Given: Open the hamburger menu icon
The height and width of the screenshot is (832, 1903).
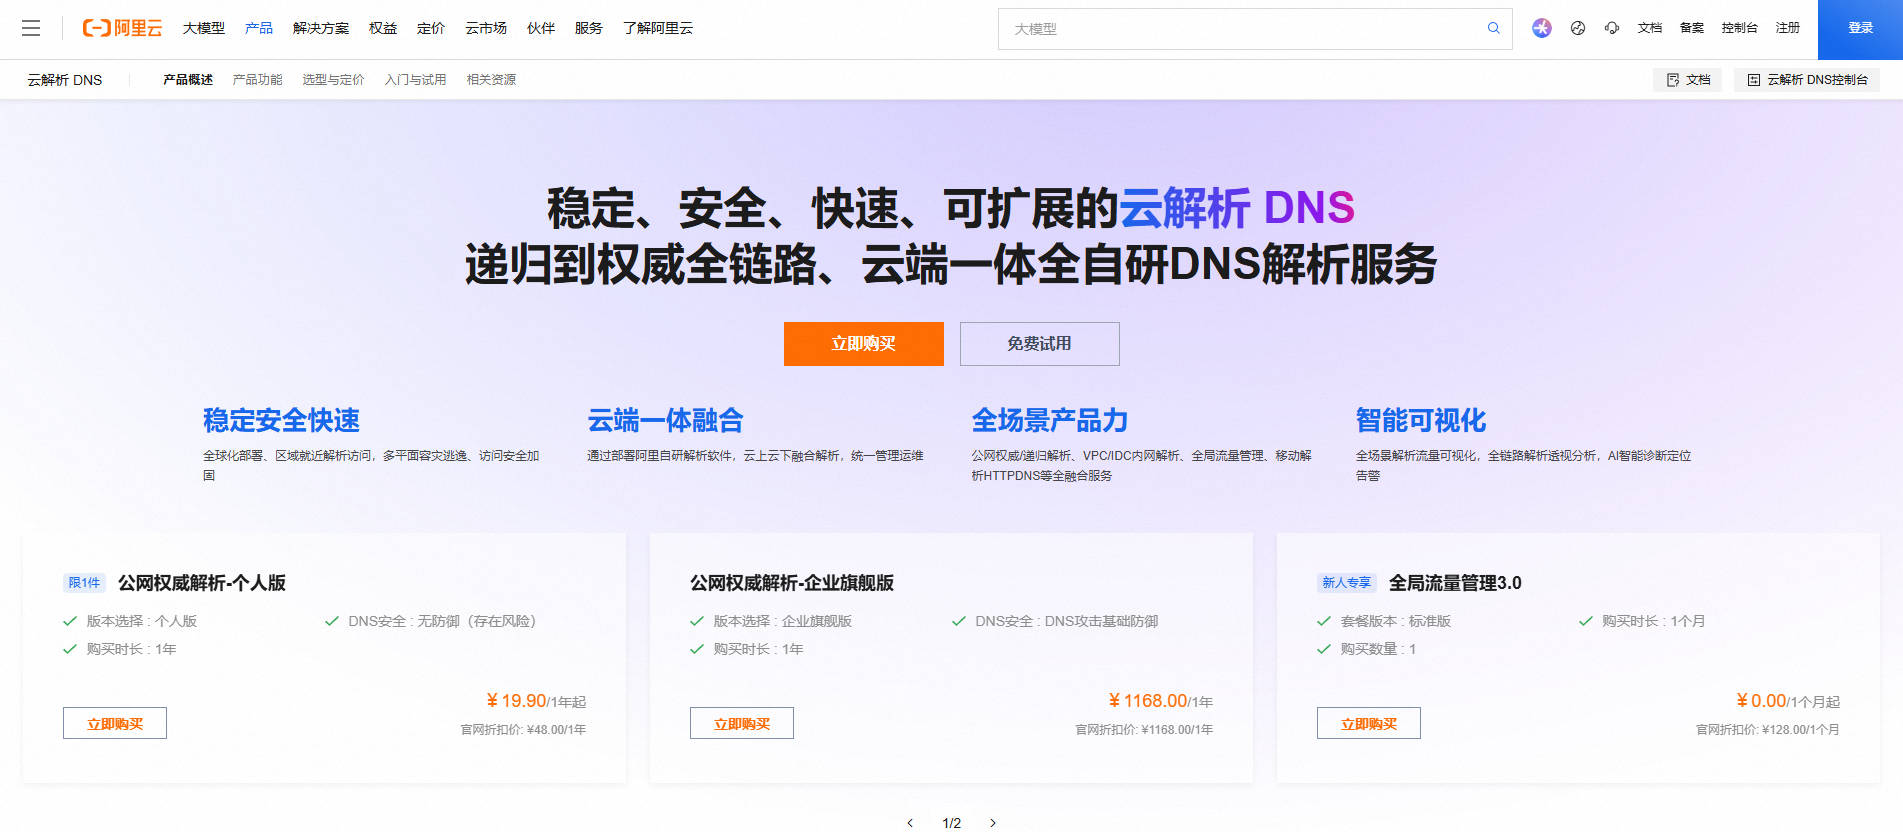Looking at the screenshot, I should pyautogui.click(x=31, y=28).
